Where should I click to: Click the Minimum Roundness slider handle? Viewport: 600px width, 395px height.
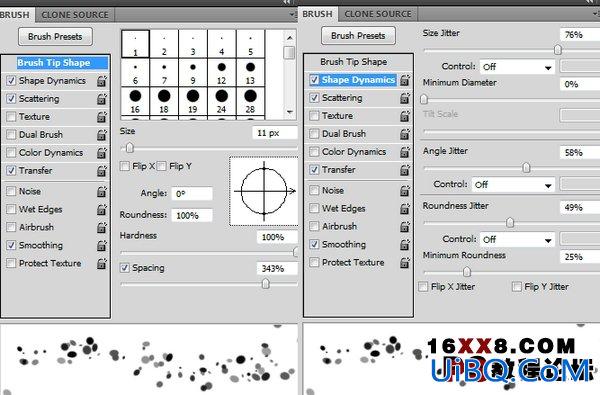pyautogui.click(x=467, y=272)
